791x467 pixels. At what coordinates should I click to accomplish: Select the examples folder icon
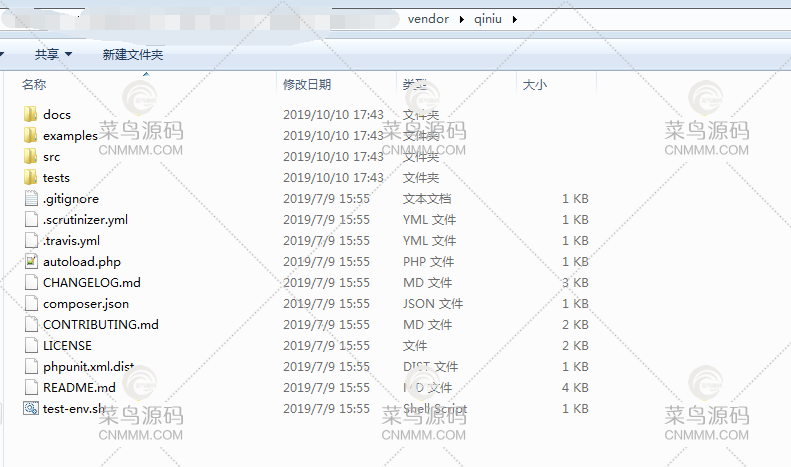[x=30, y=135]
